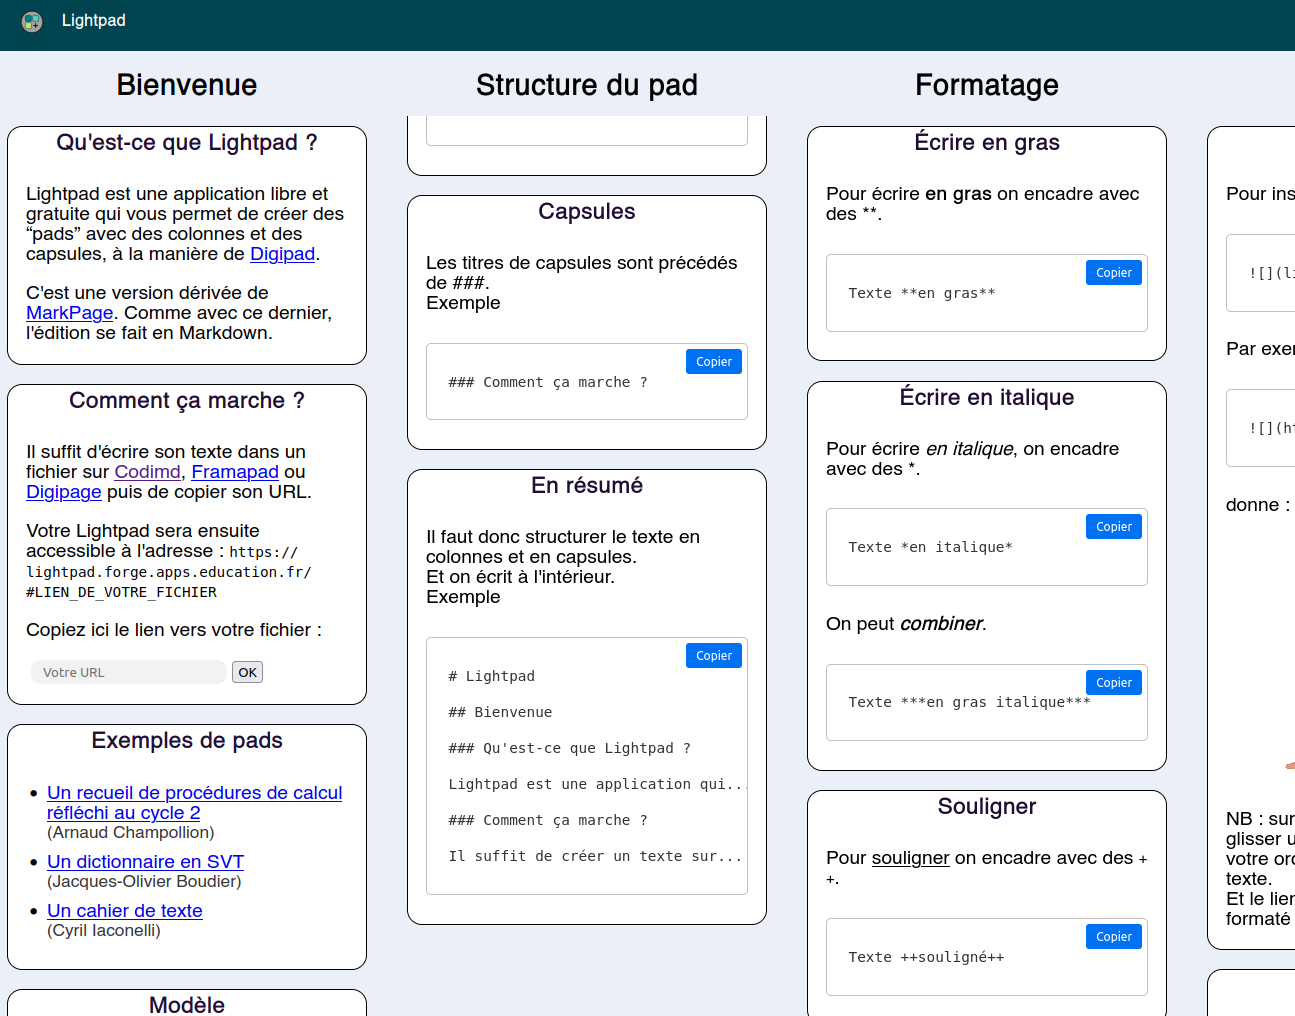The height and width of the screenshot is (1016, 1295).
Task: Open the Digipage link
Action: [x=64, y=492]
